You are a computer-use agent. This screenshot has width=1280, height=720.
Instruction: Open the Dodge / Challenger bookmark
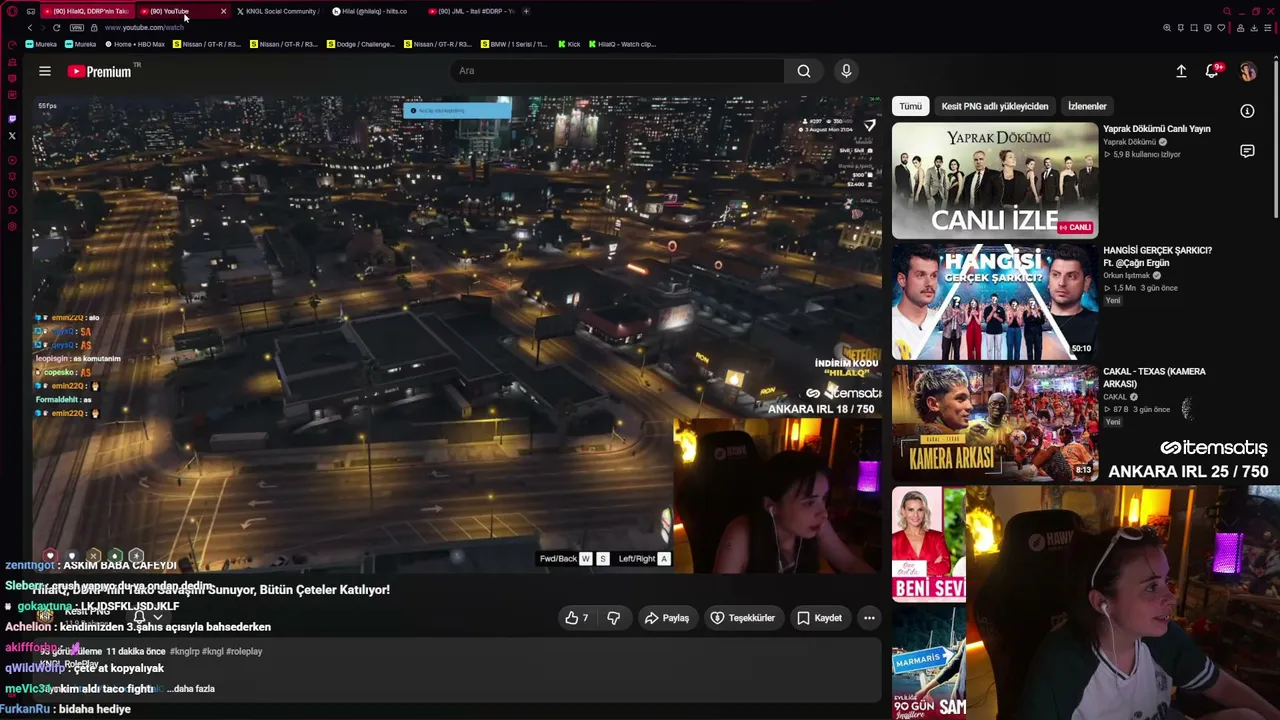coord(362,44)
